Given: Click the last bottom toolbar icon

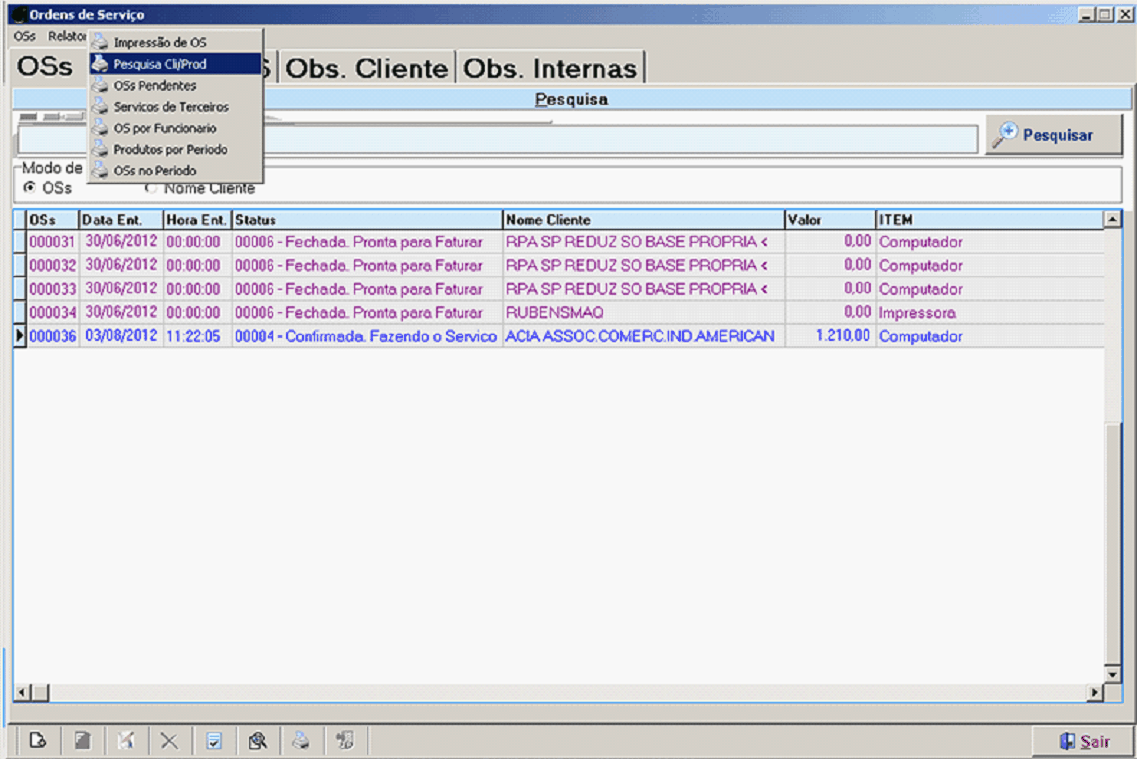Looking at the screenshot, I should coord(345,741).
